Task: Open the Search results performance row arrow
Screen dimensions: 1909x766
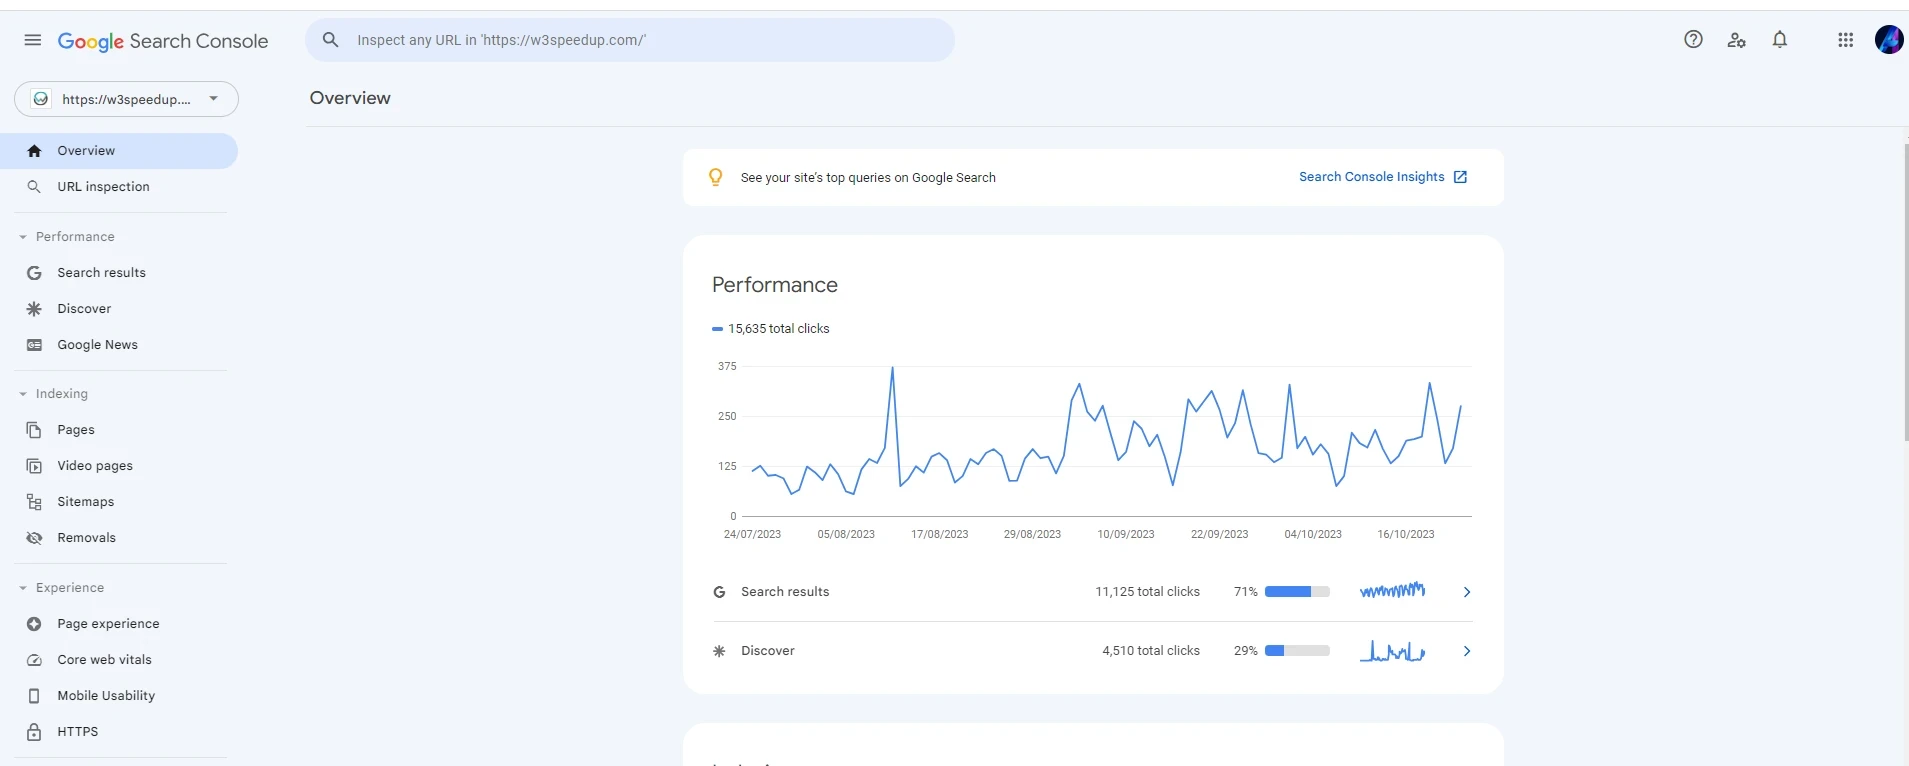Action: click(1467, 592)
